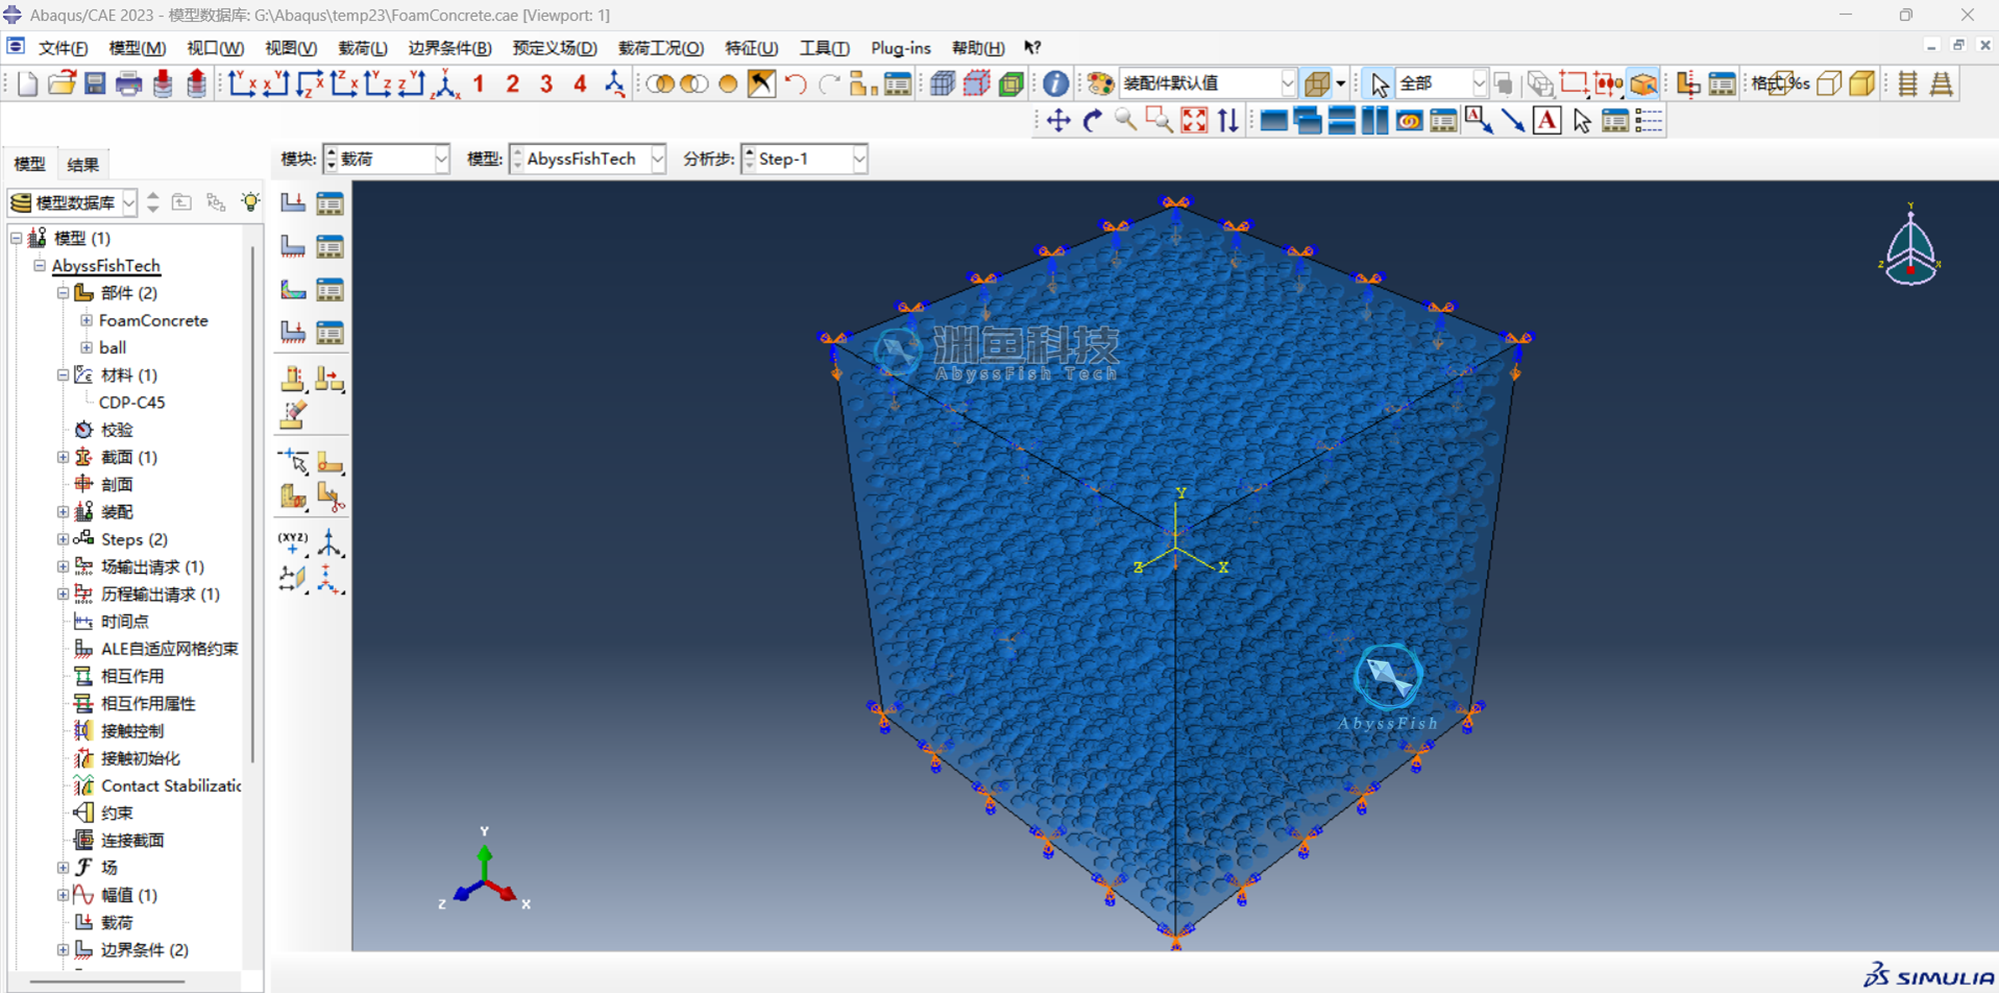Image resolution: width=1999 pixels, height=993 pixels.
Task: Open the 载荷(L) menu
Action: tap(363, 48)
